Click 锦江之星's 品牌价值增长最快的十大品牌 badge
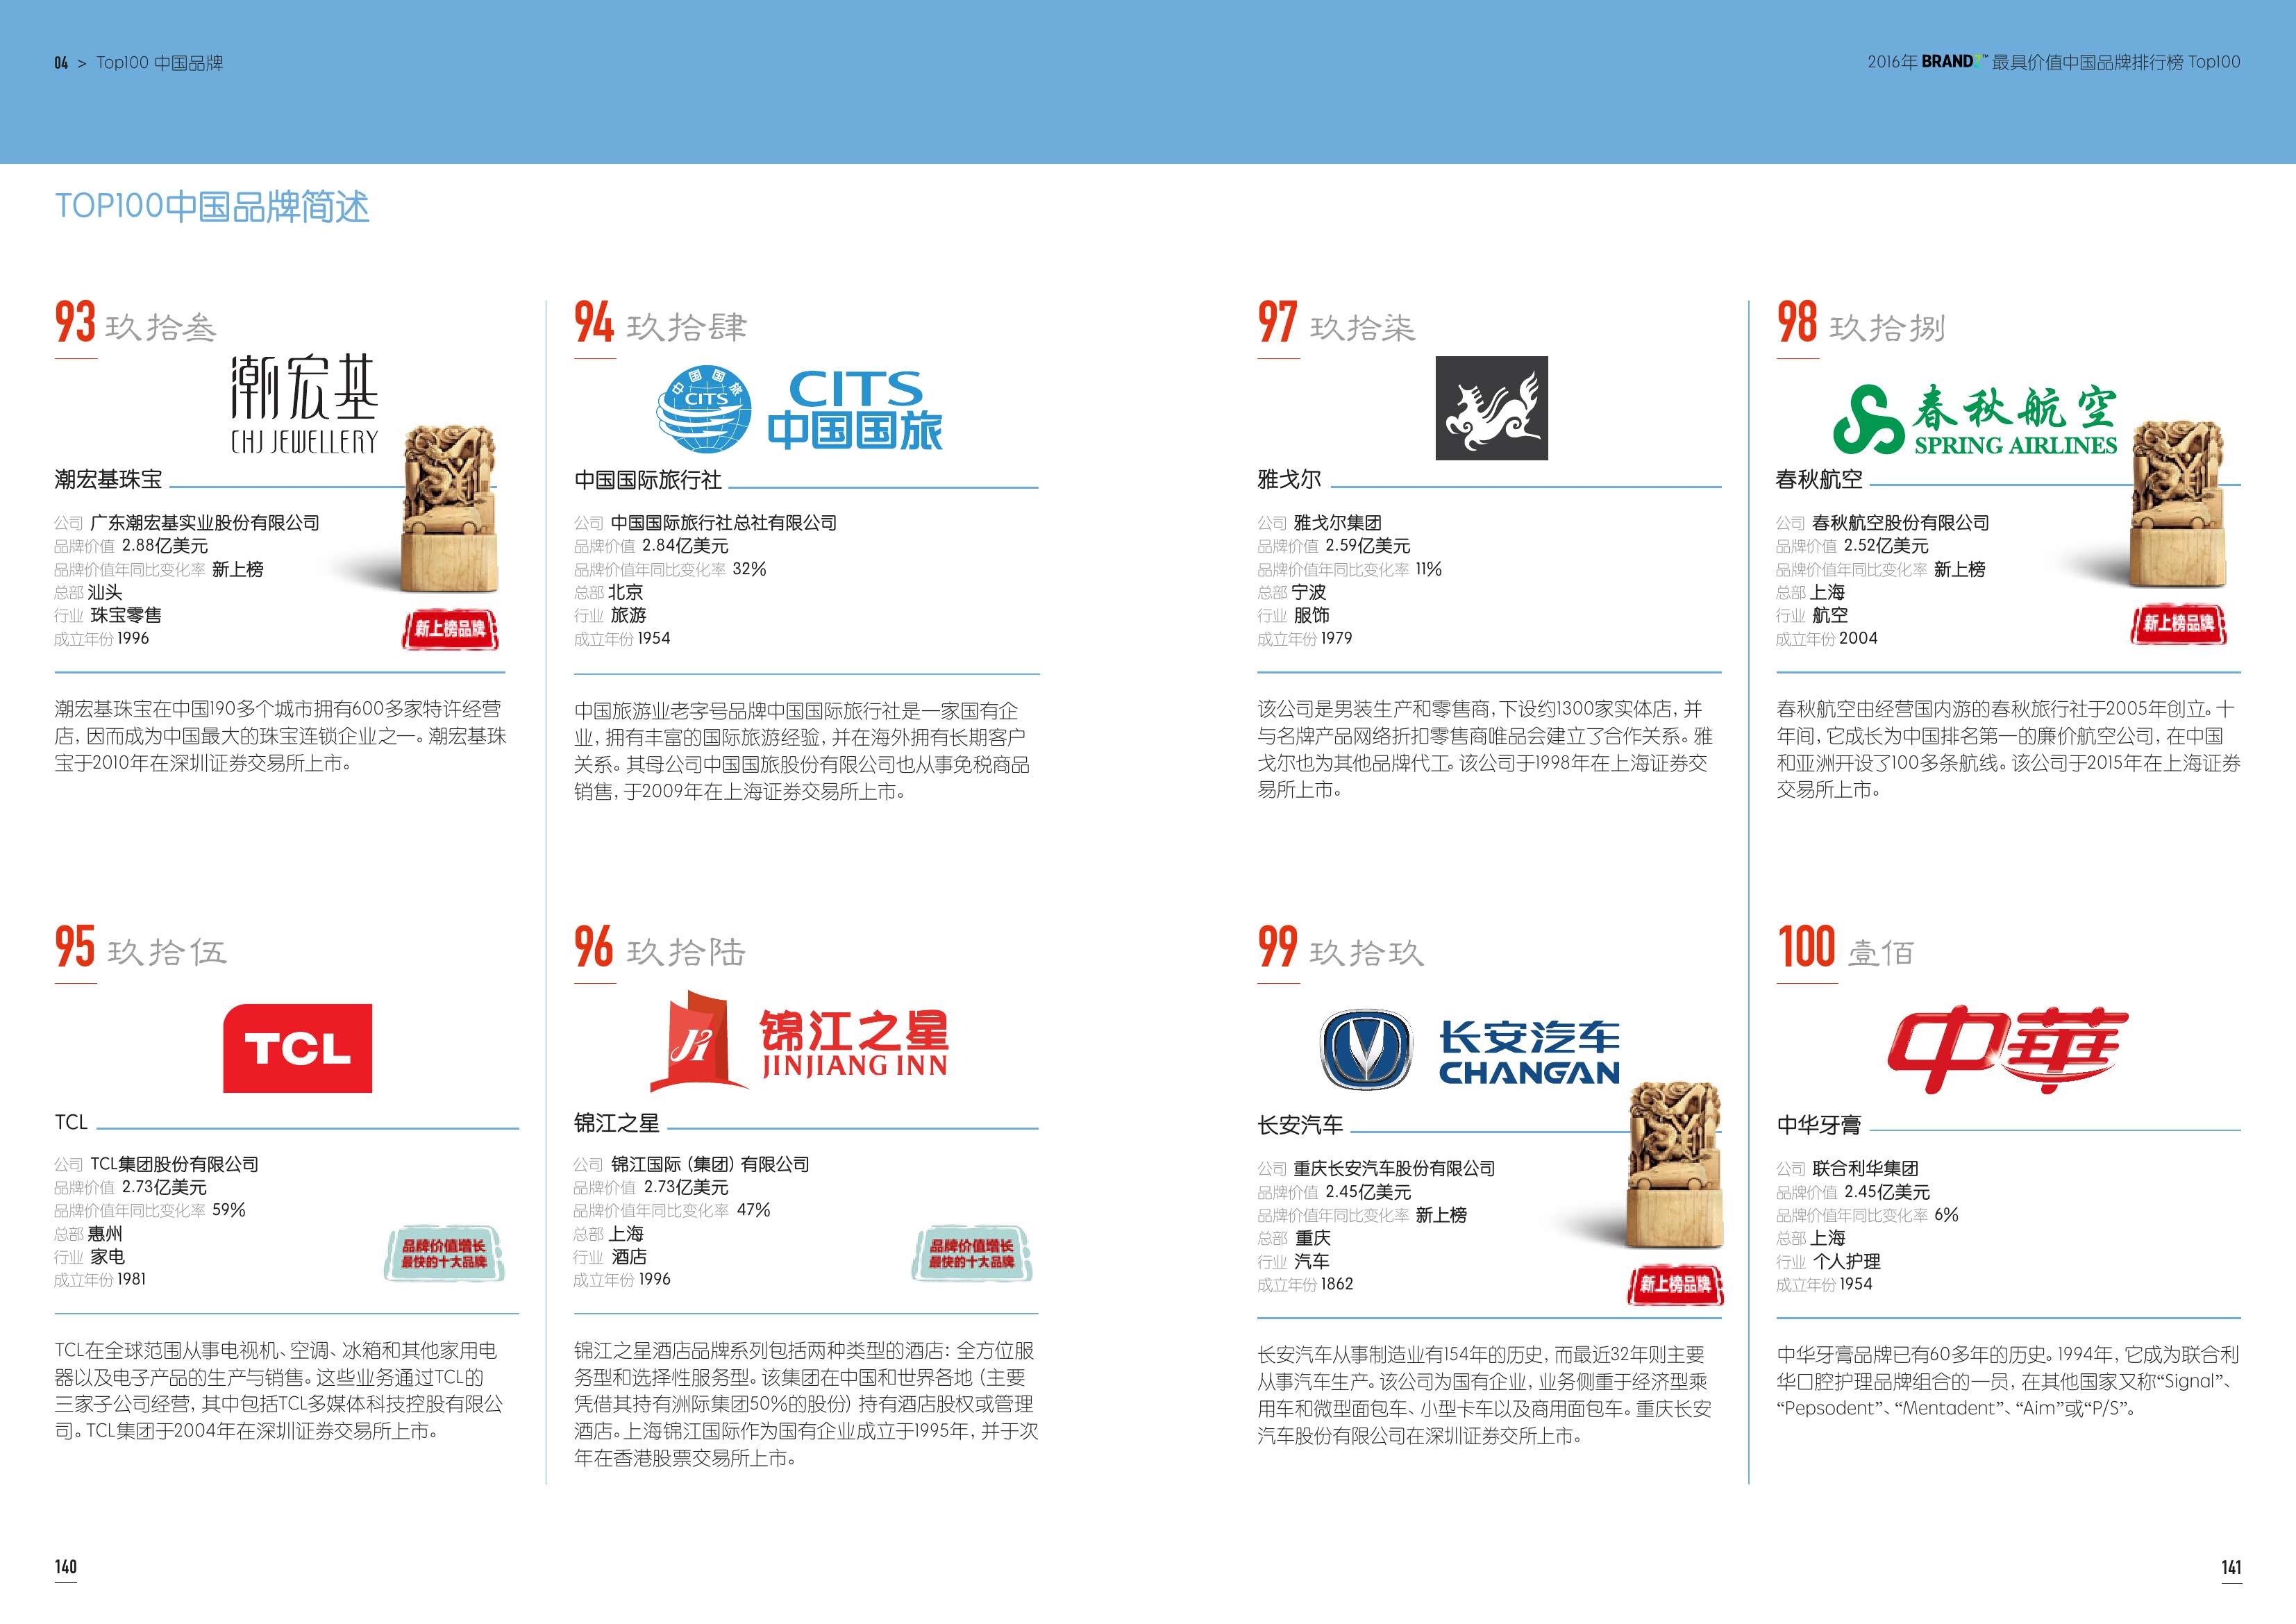Viewport: 2296px width, 1624px height. [x=972, y=1254]
